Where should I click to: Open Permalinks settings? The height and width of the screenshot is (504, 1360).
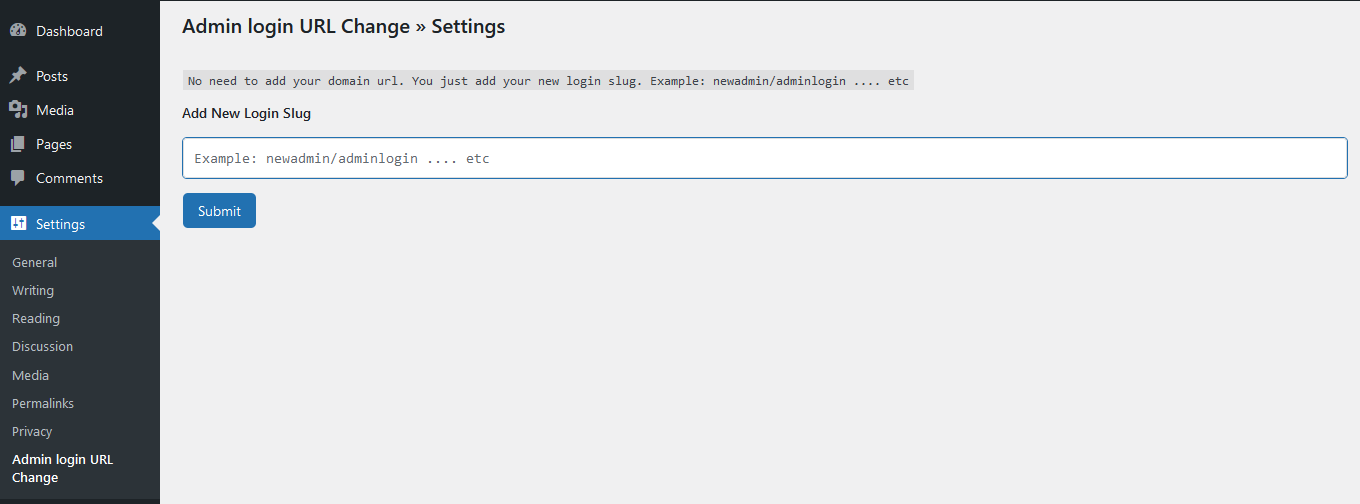pyautogui.click(x=43, y=403)
